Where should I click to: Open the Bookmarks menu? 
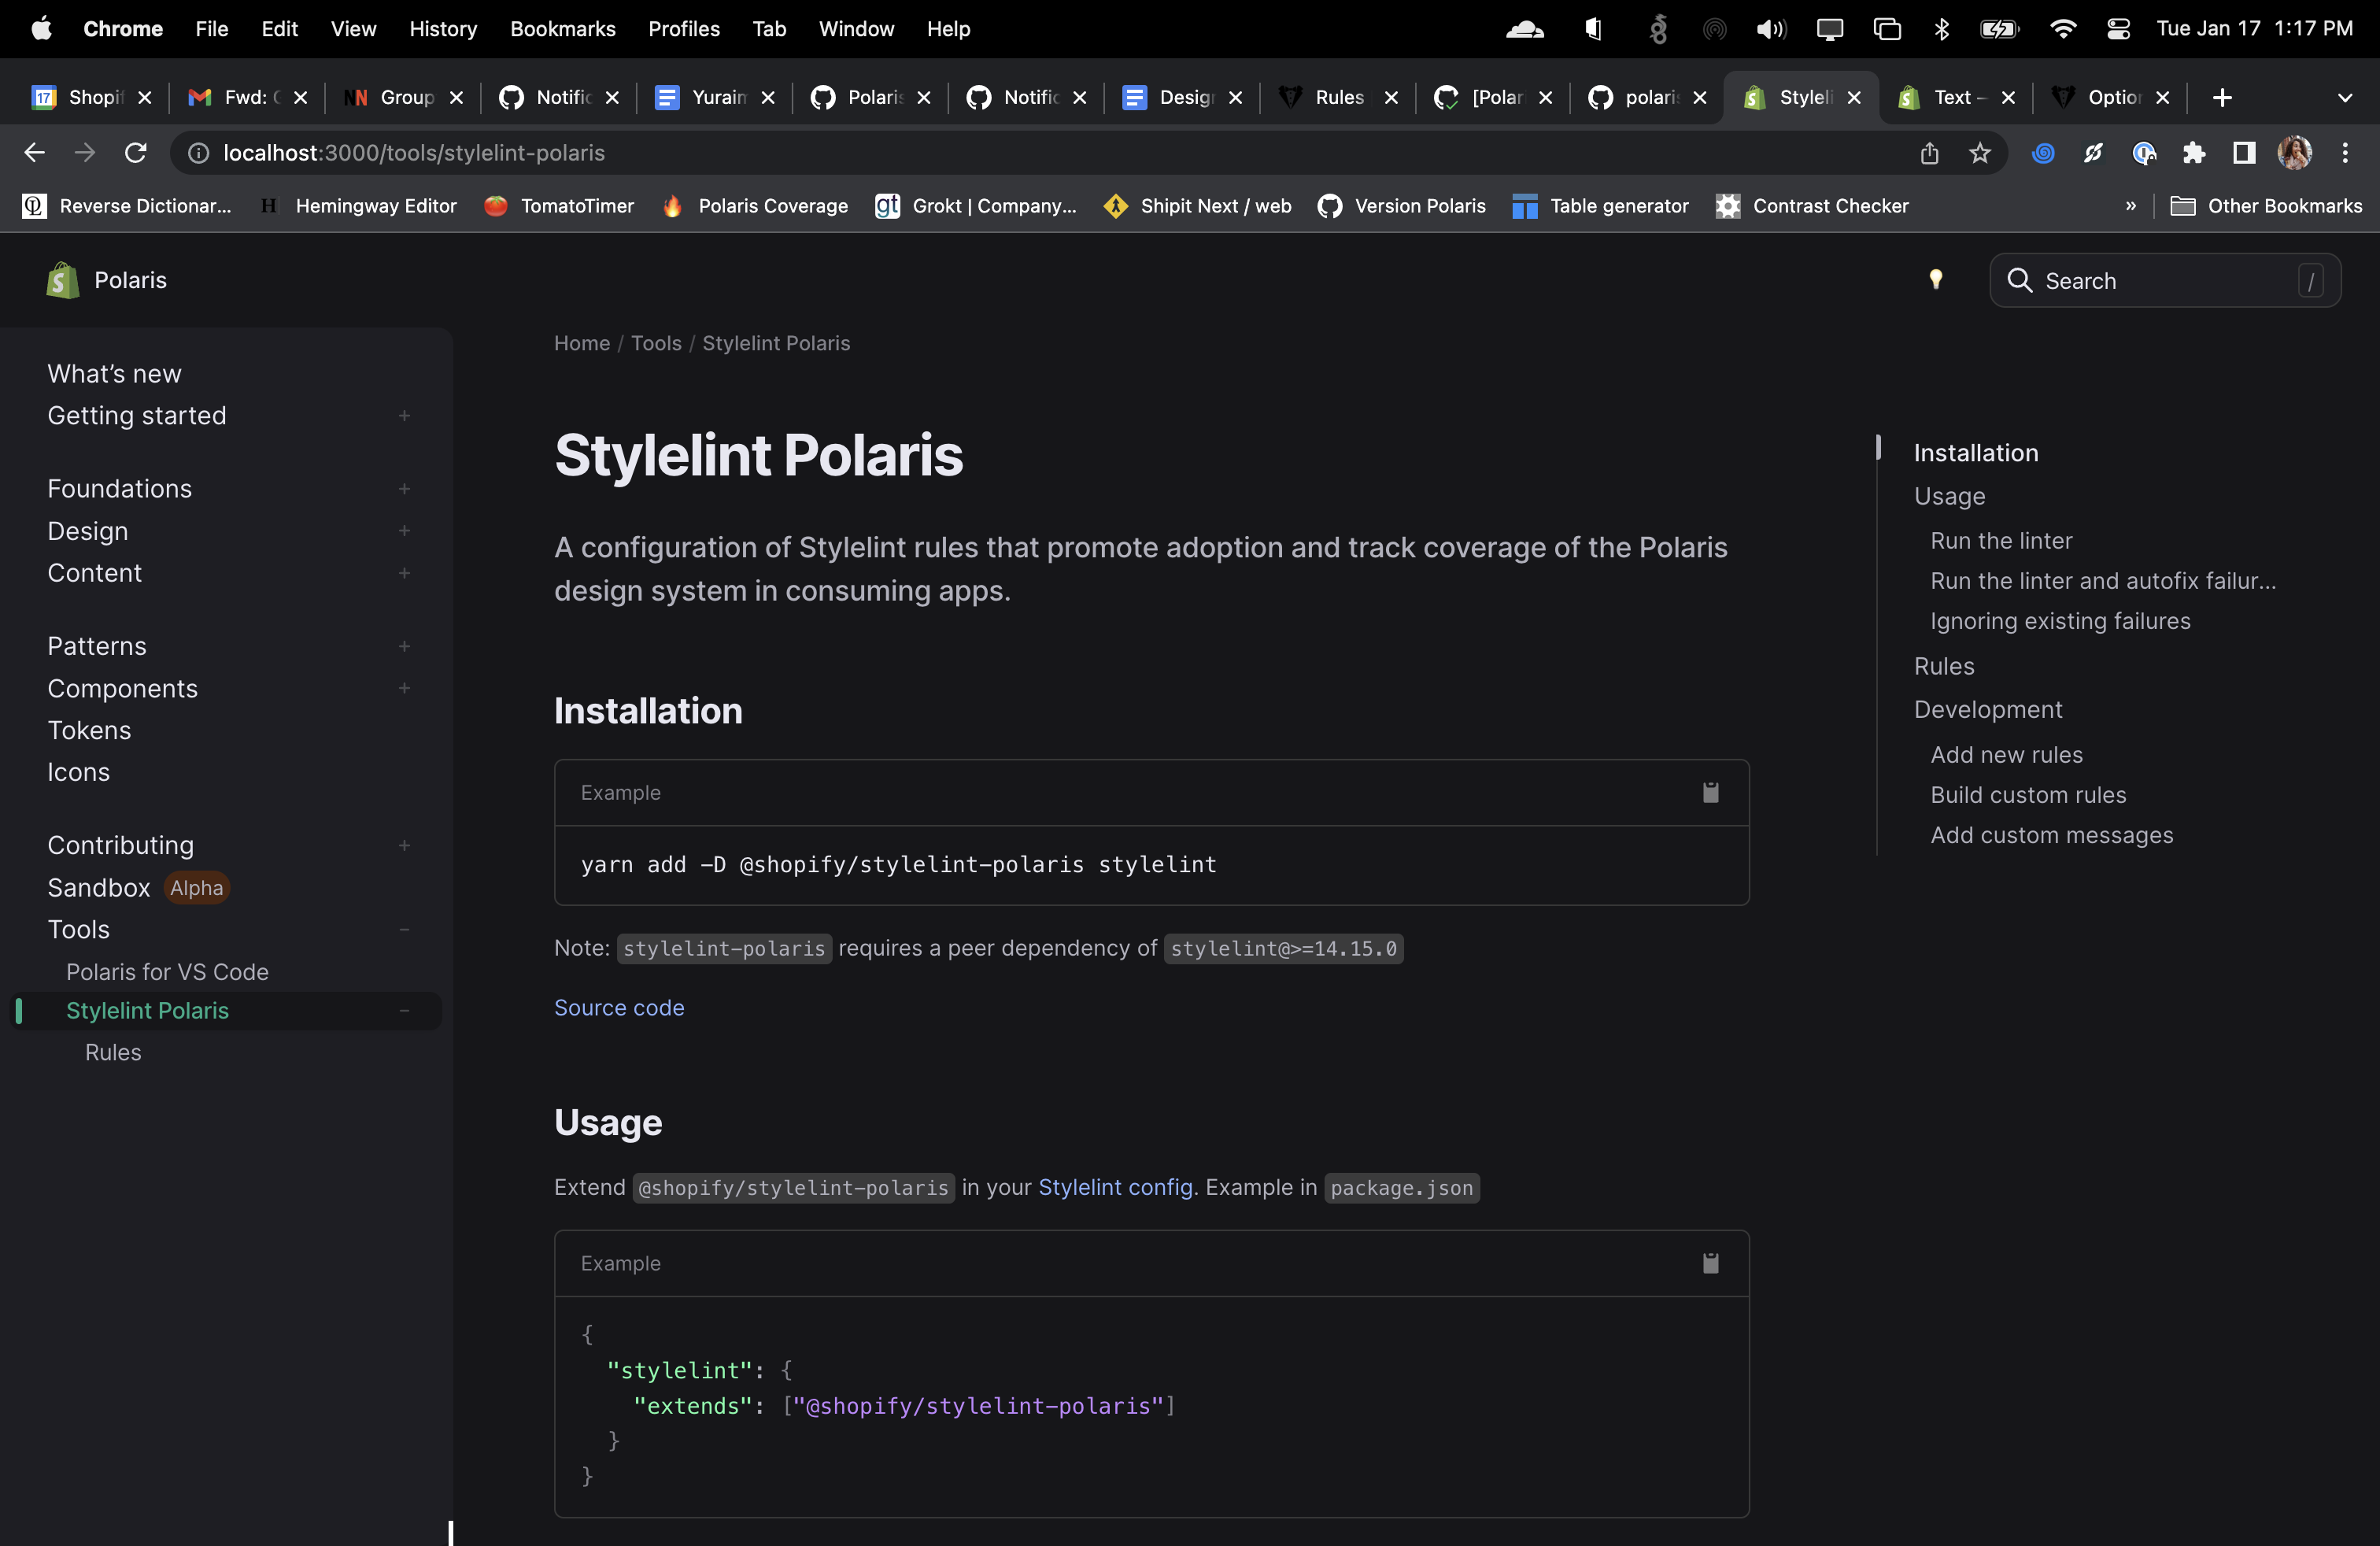pyautogui.click(x=562, y=29)
